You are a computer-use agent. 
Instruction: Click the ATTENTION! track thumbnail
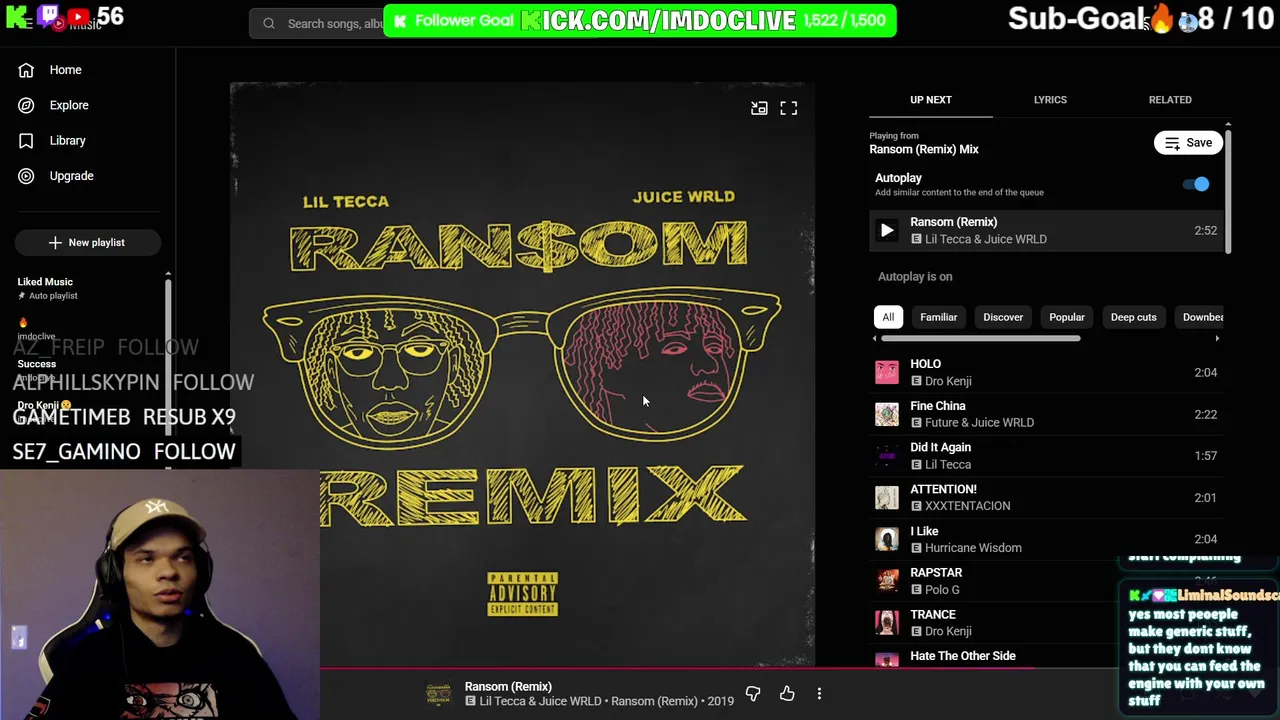pyautogui.click(x=887, y=497)
